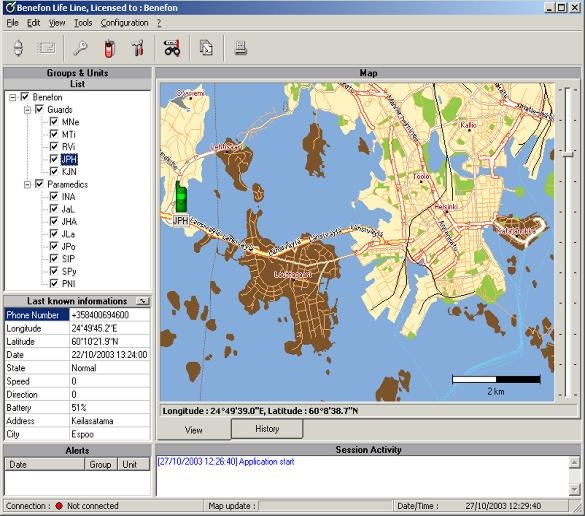The image size is (585, 516).
Task: Click the Battery value 51%
Action: tap(79, 407)
